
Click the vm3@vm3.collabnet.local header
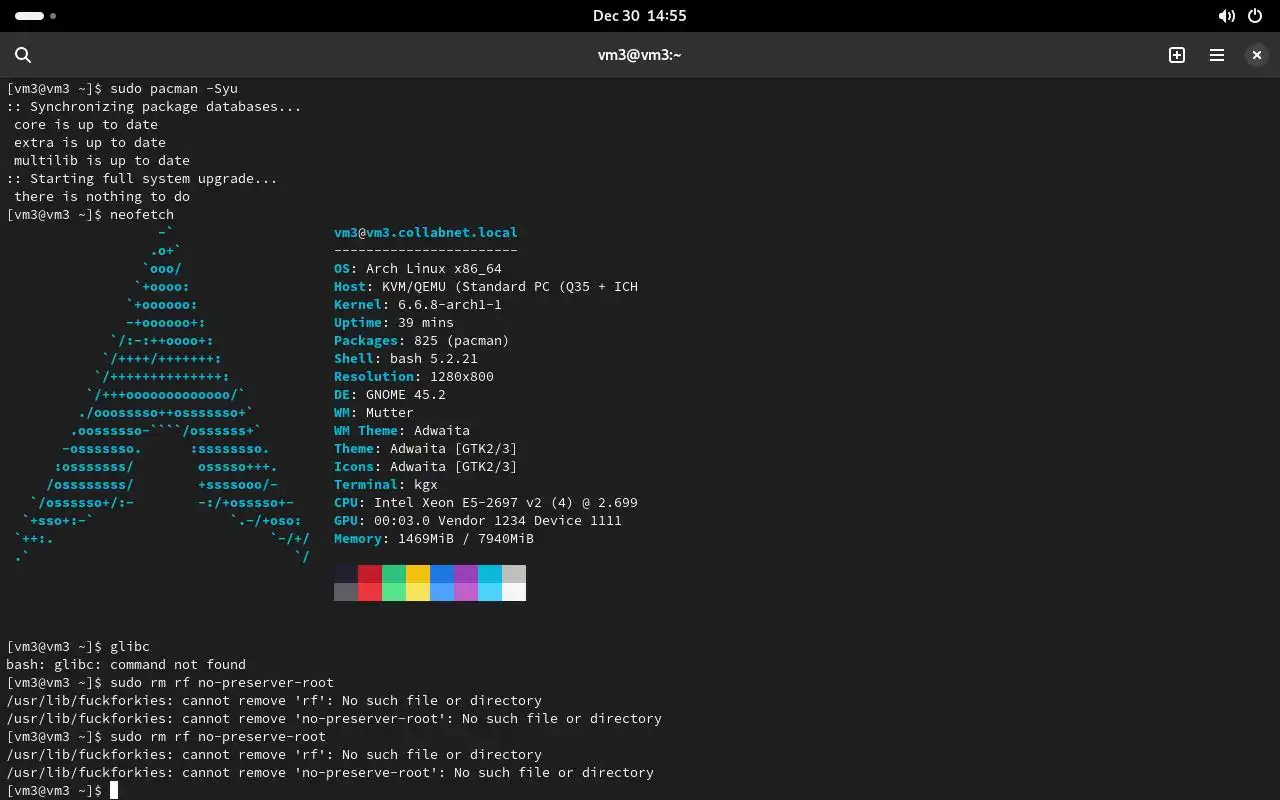pos(426,233)
